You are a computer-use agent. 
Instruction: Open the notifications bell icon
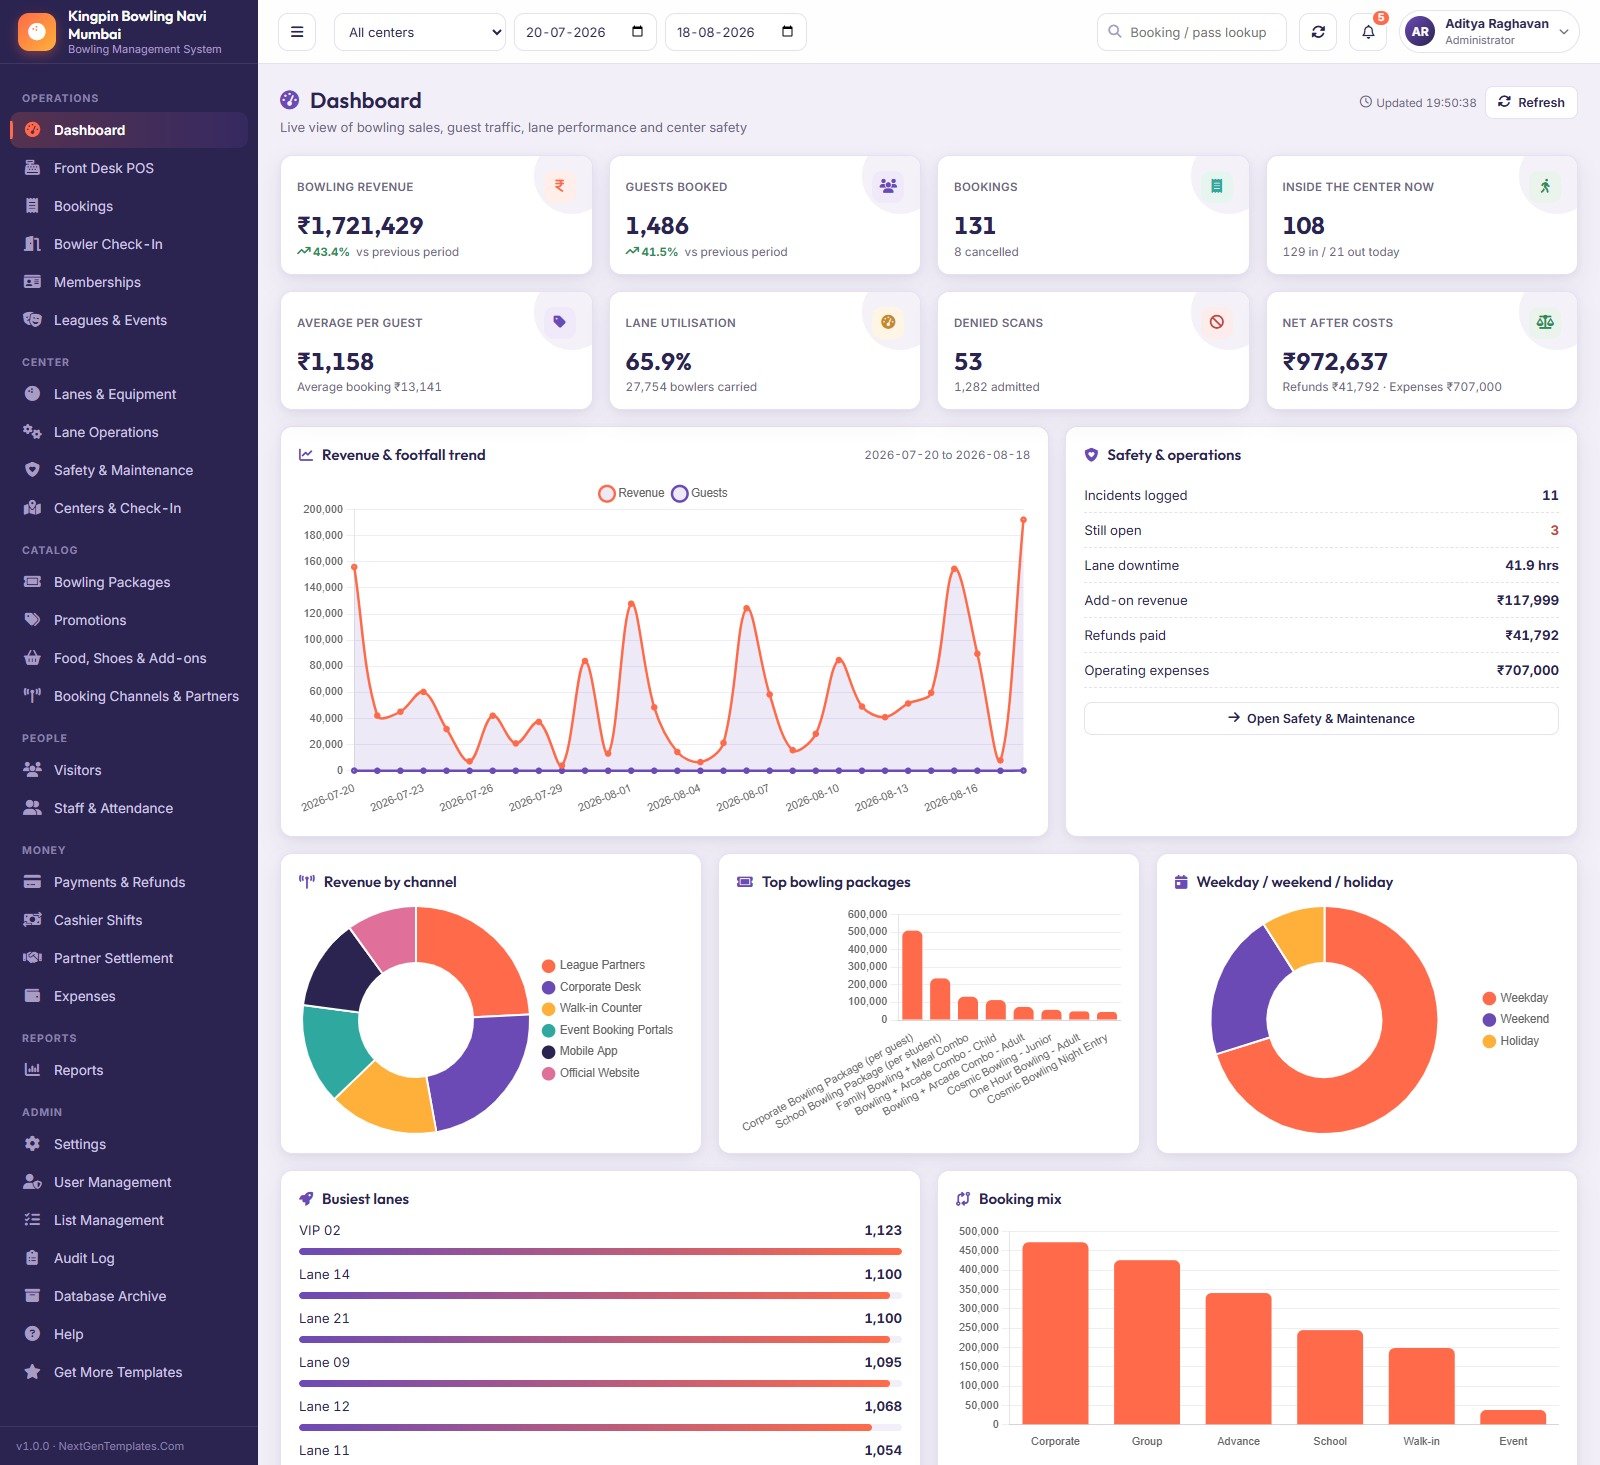tap(1368, 32)
